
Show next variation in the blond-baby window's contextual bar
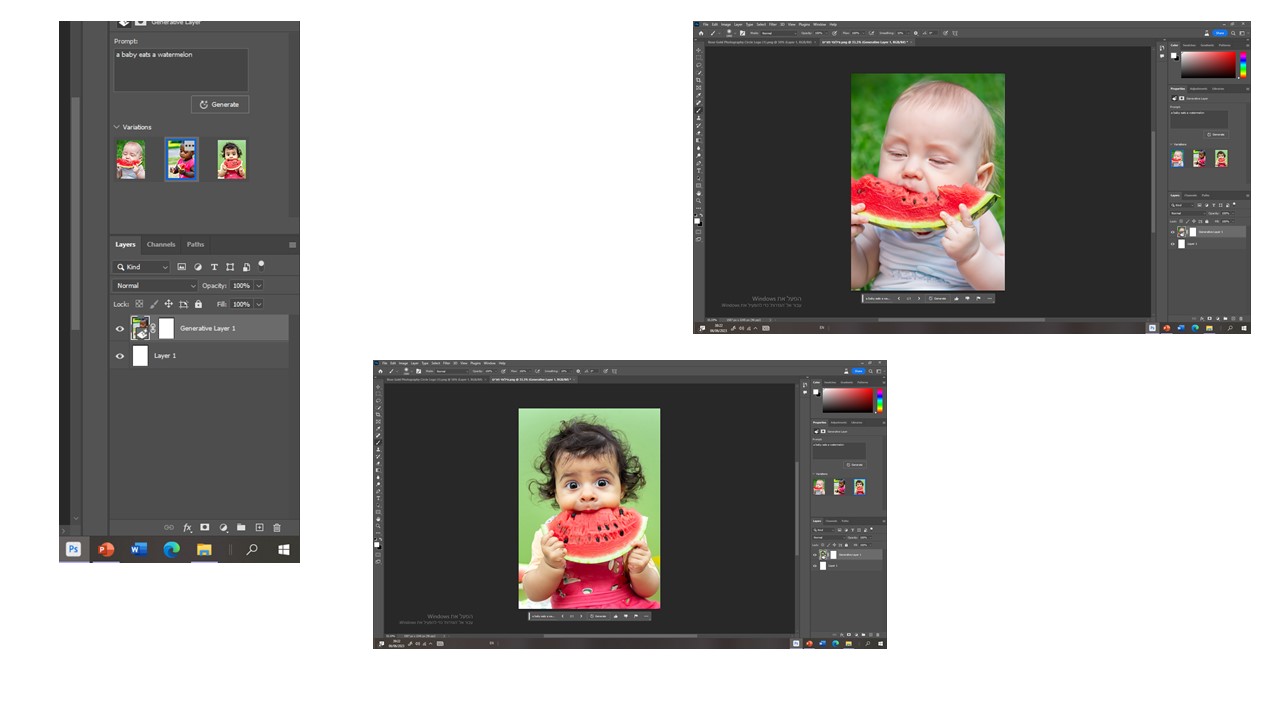(919, 298)
